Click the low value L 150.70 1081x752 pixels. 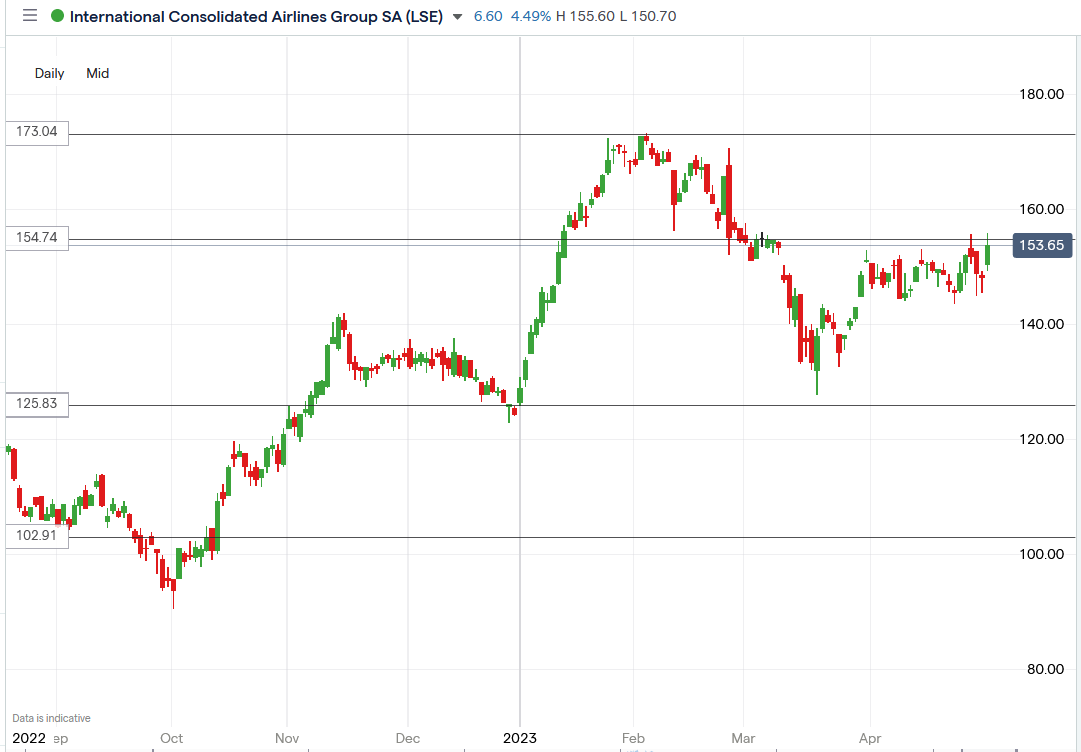(x=648, y=17)
